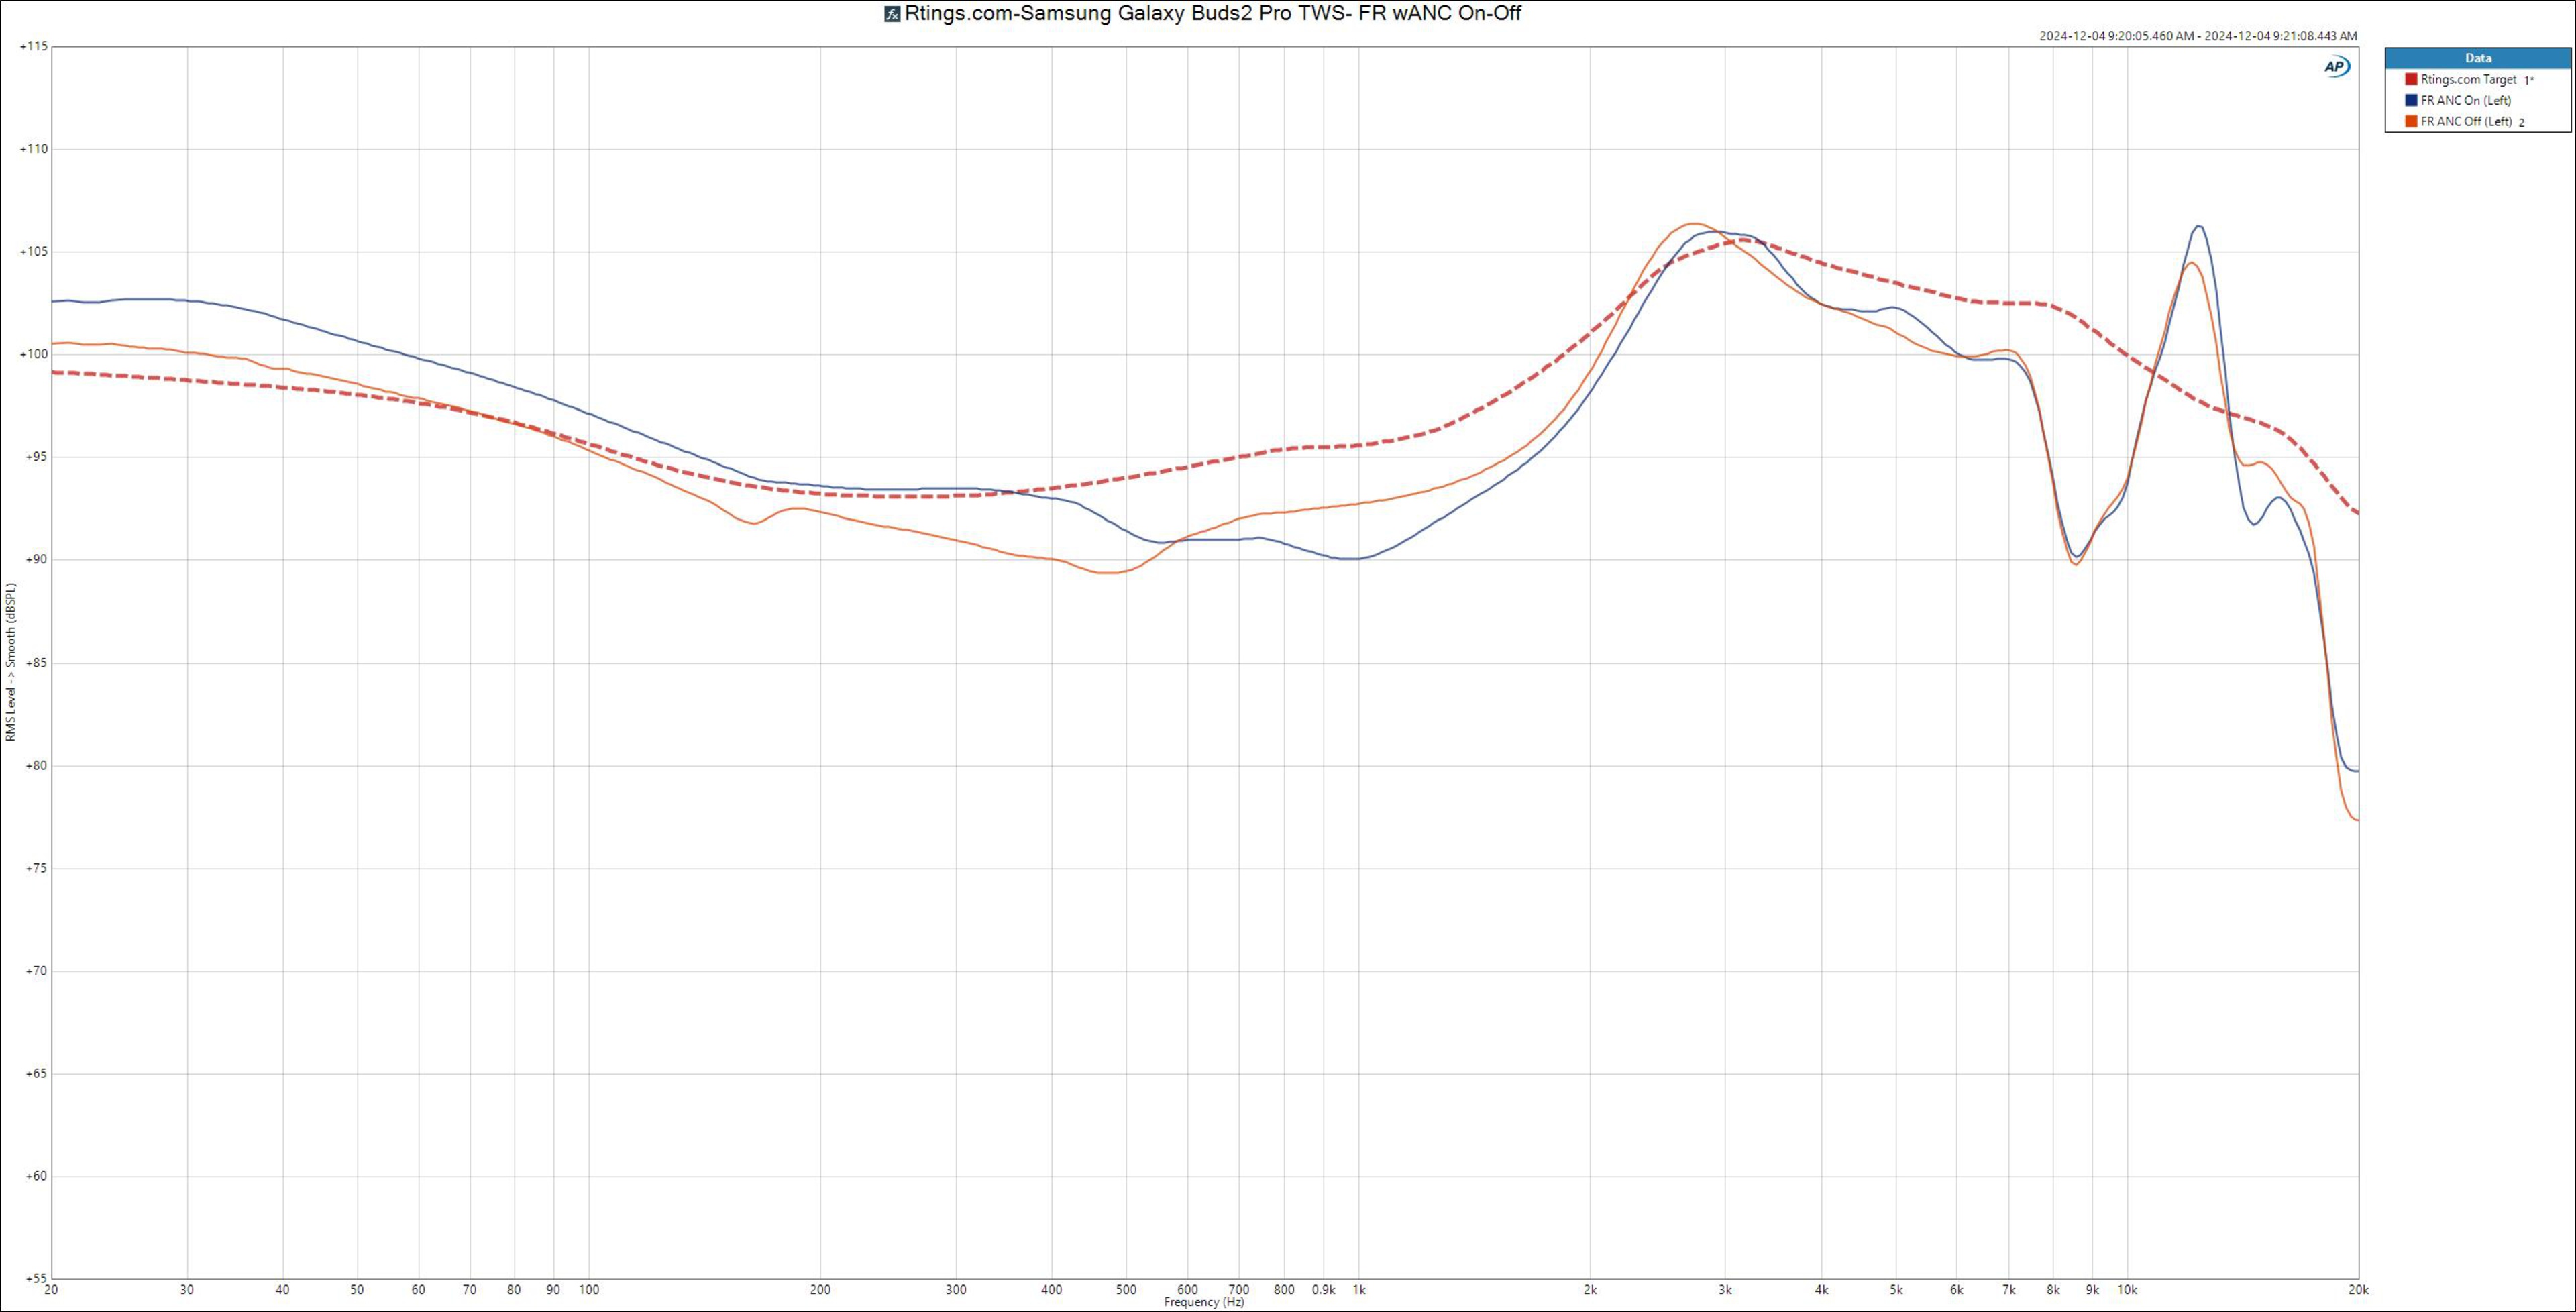
Task: Select the FR ANC Off (Left) legend entry
Action: pos(2466,121)
